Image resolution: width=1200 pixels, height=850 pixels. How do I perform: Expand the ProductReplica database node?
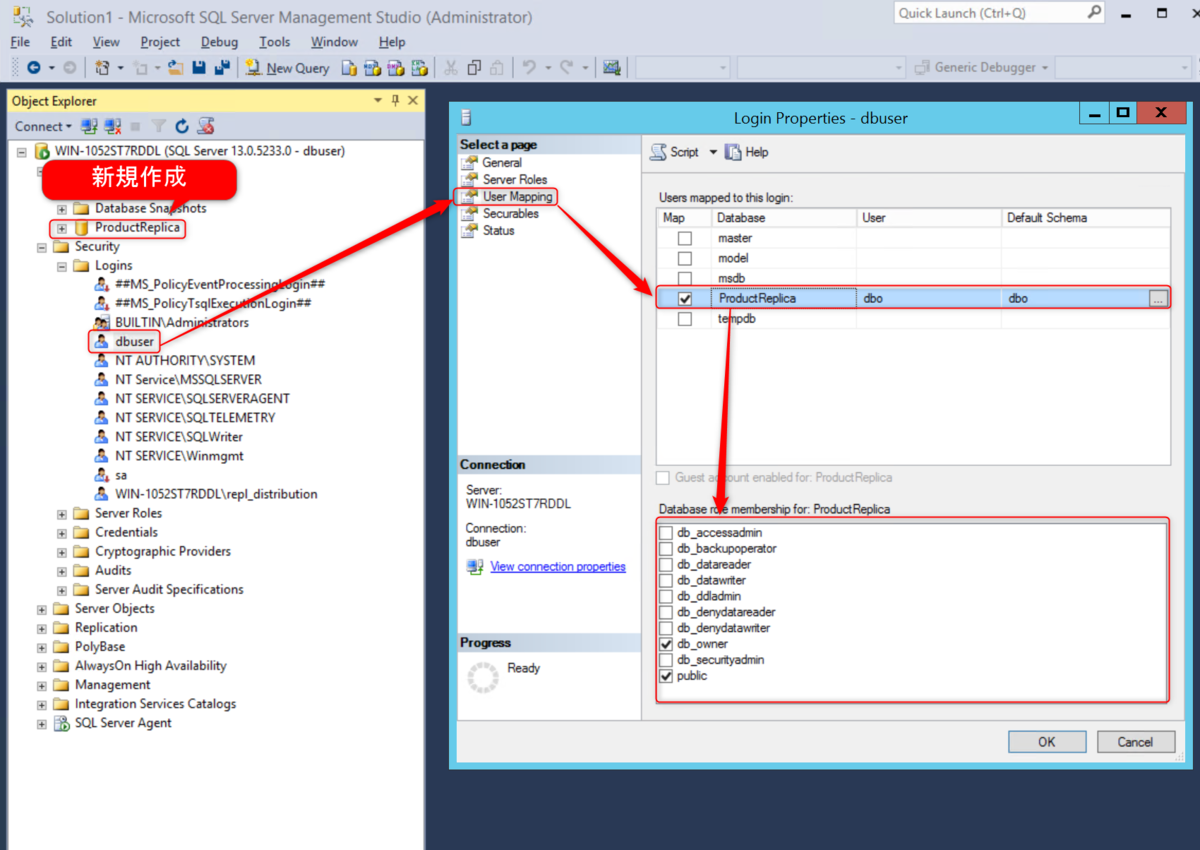(62, 228)
